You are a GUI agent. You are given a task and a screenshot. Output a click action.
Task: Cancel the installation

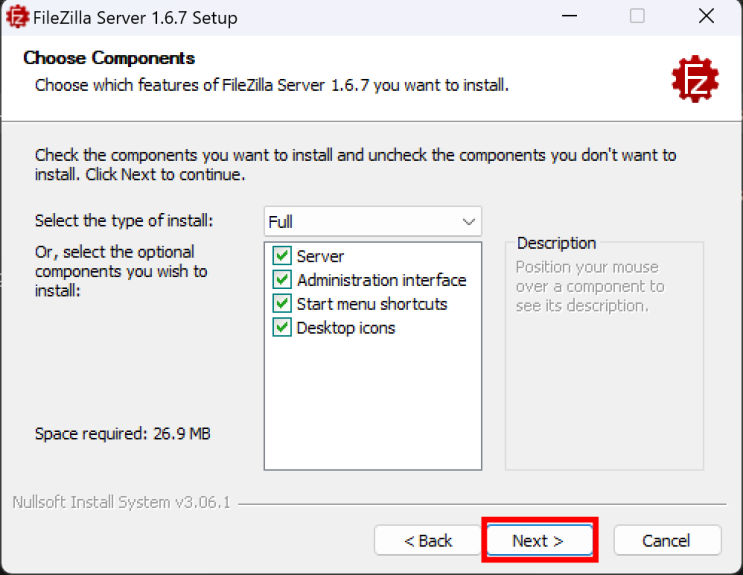[666, 541]
